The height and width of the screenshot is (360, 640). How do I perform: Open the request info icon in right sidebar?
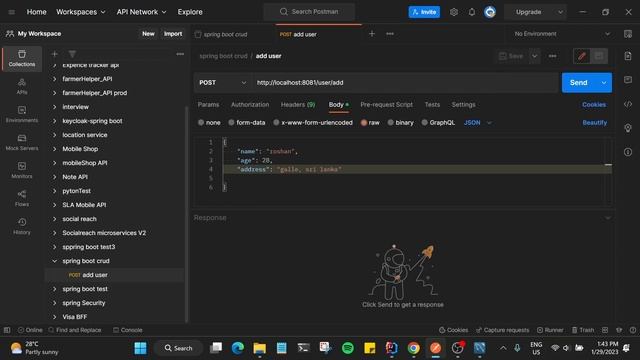tap(628, 152)
